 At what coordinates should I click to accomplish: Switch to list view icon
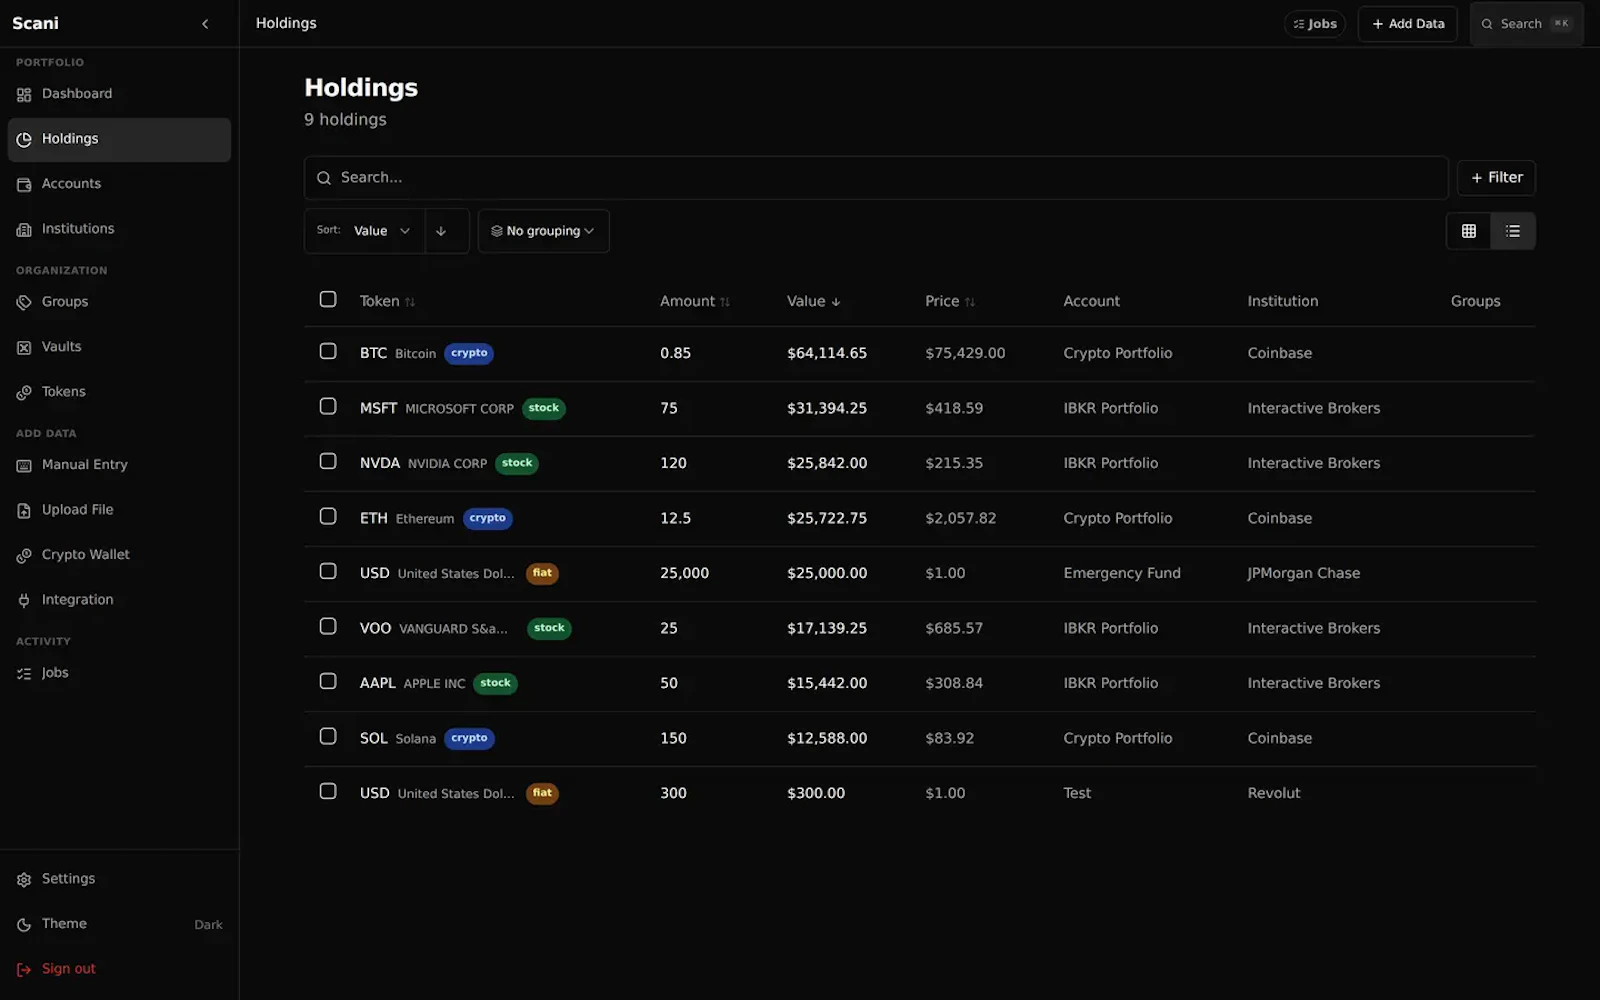click(1513, 231)
